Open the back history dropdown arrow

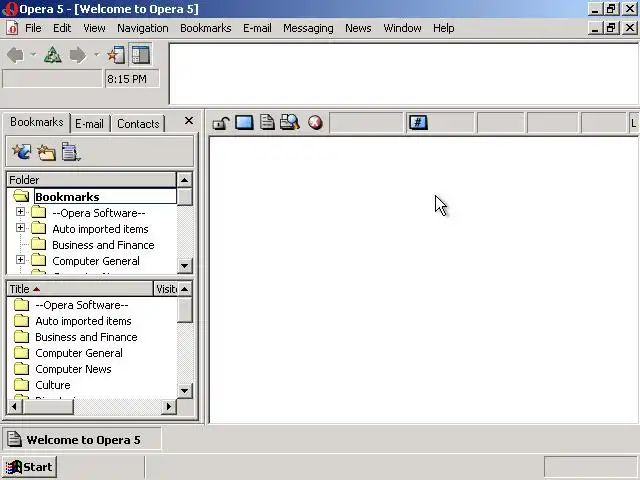pos(33,54)
